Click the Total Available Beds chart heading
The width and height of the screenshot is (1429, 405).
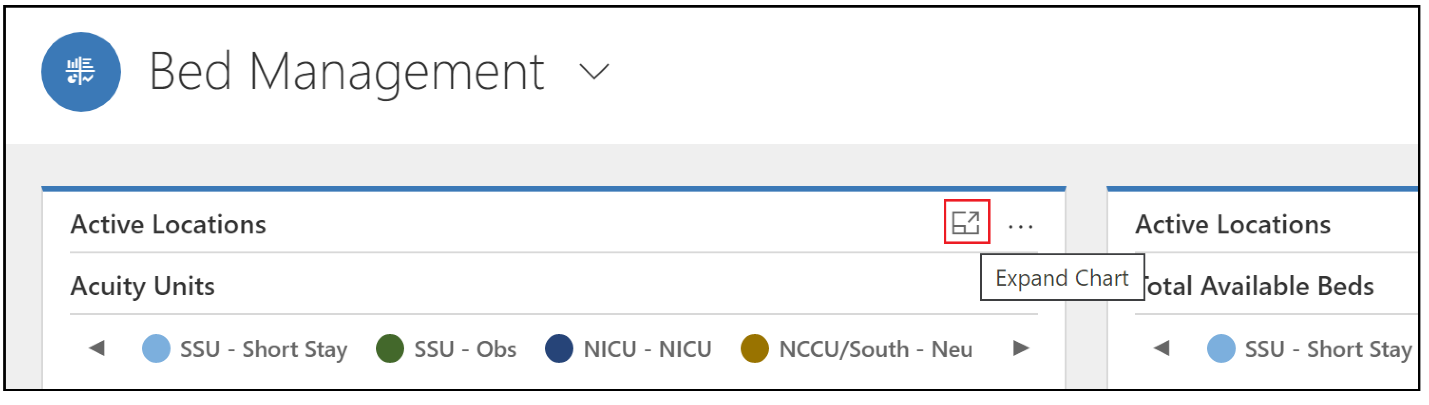pos(1257,287)
